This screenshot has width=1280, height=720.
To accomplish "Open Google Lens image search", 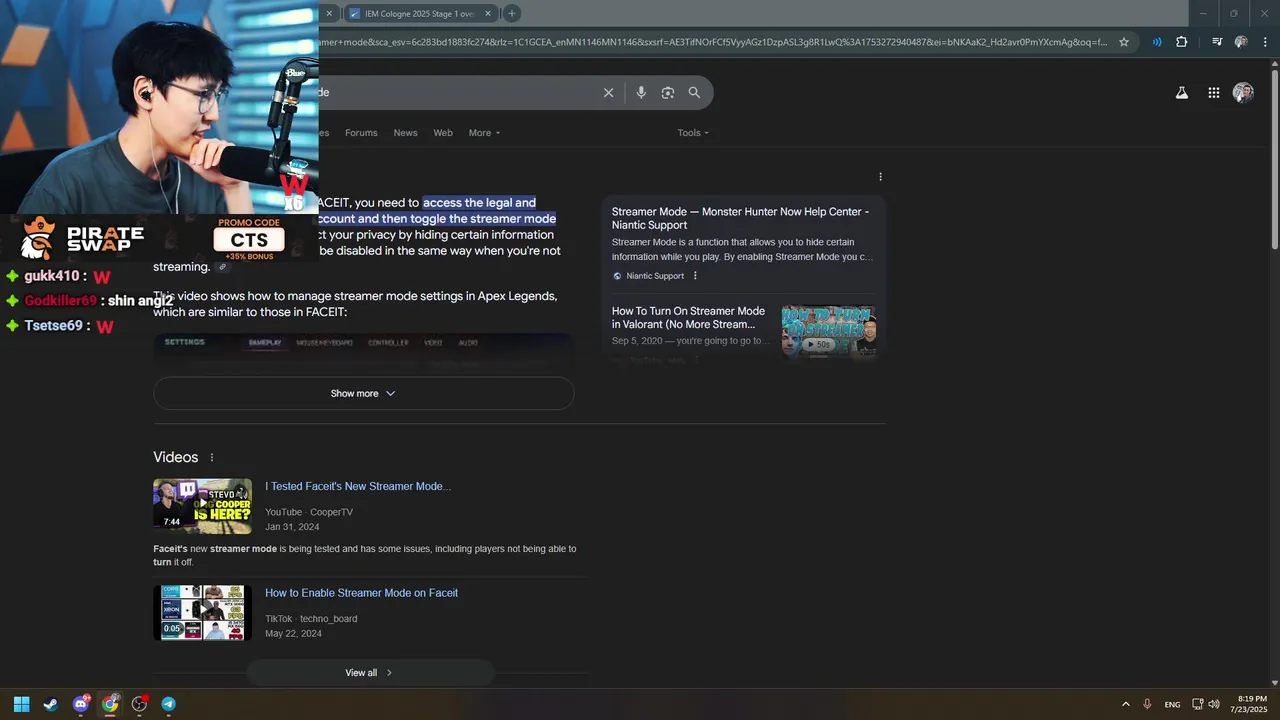I will pyautogui.click(x=668, y=93).
